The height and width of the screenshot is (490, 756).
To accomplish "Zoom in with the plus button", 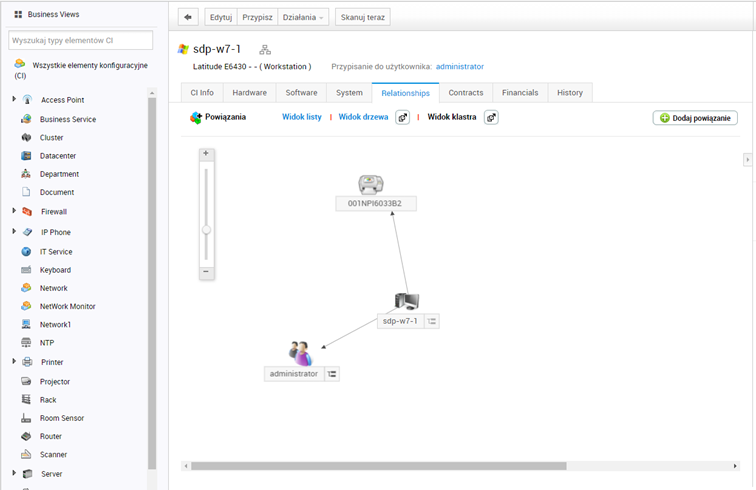I will coord(206,154).
